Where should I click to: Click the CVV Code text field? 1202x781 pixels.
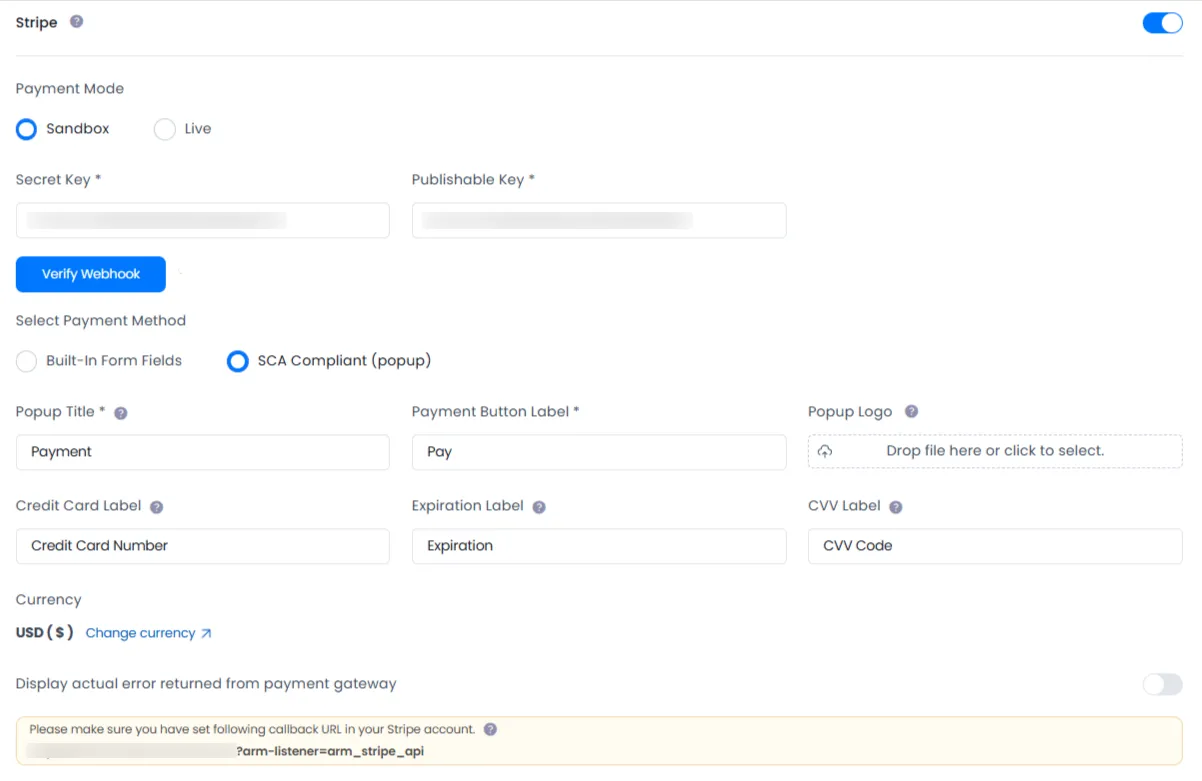(994, 546)
